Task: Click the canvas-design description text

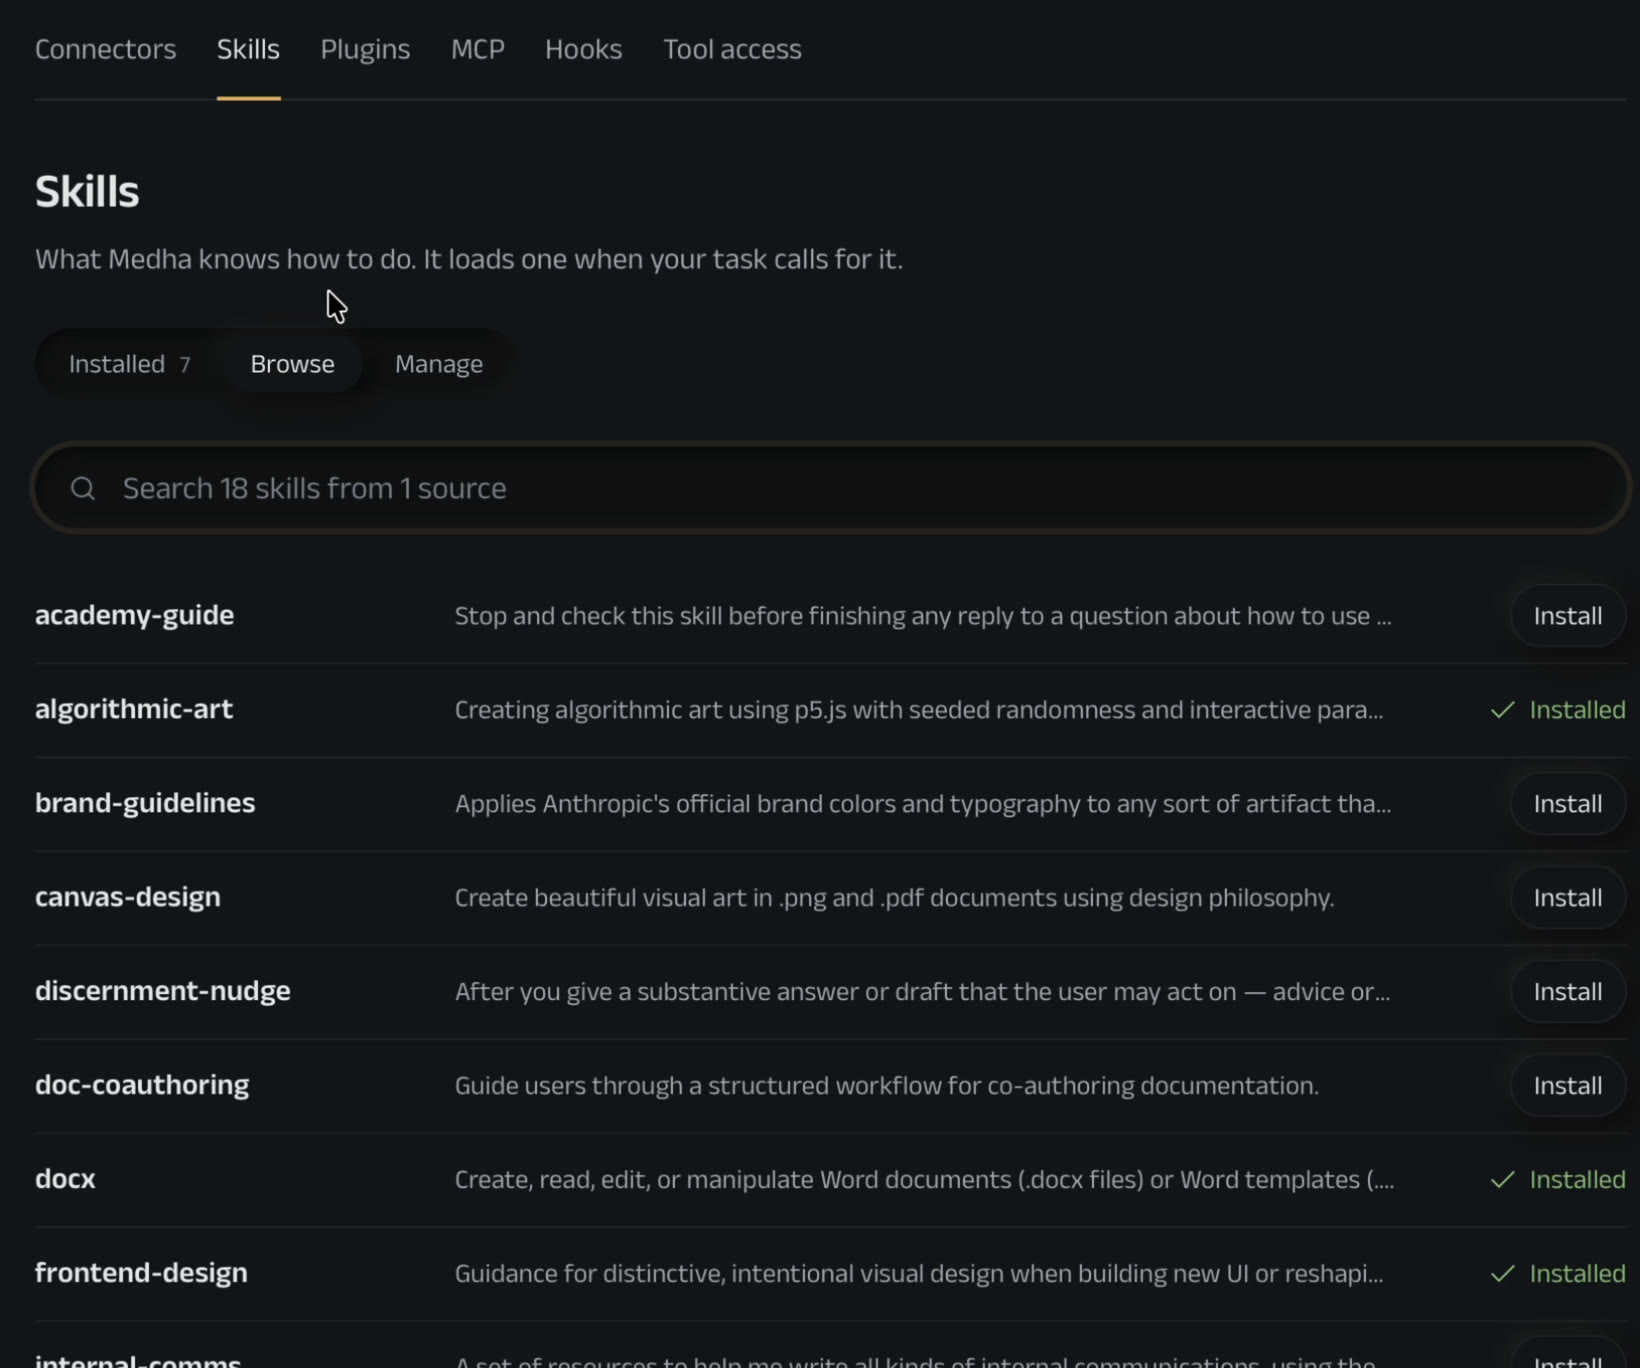Action: 894,898
